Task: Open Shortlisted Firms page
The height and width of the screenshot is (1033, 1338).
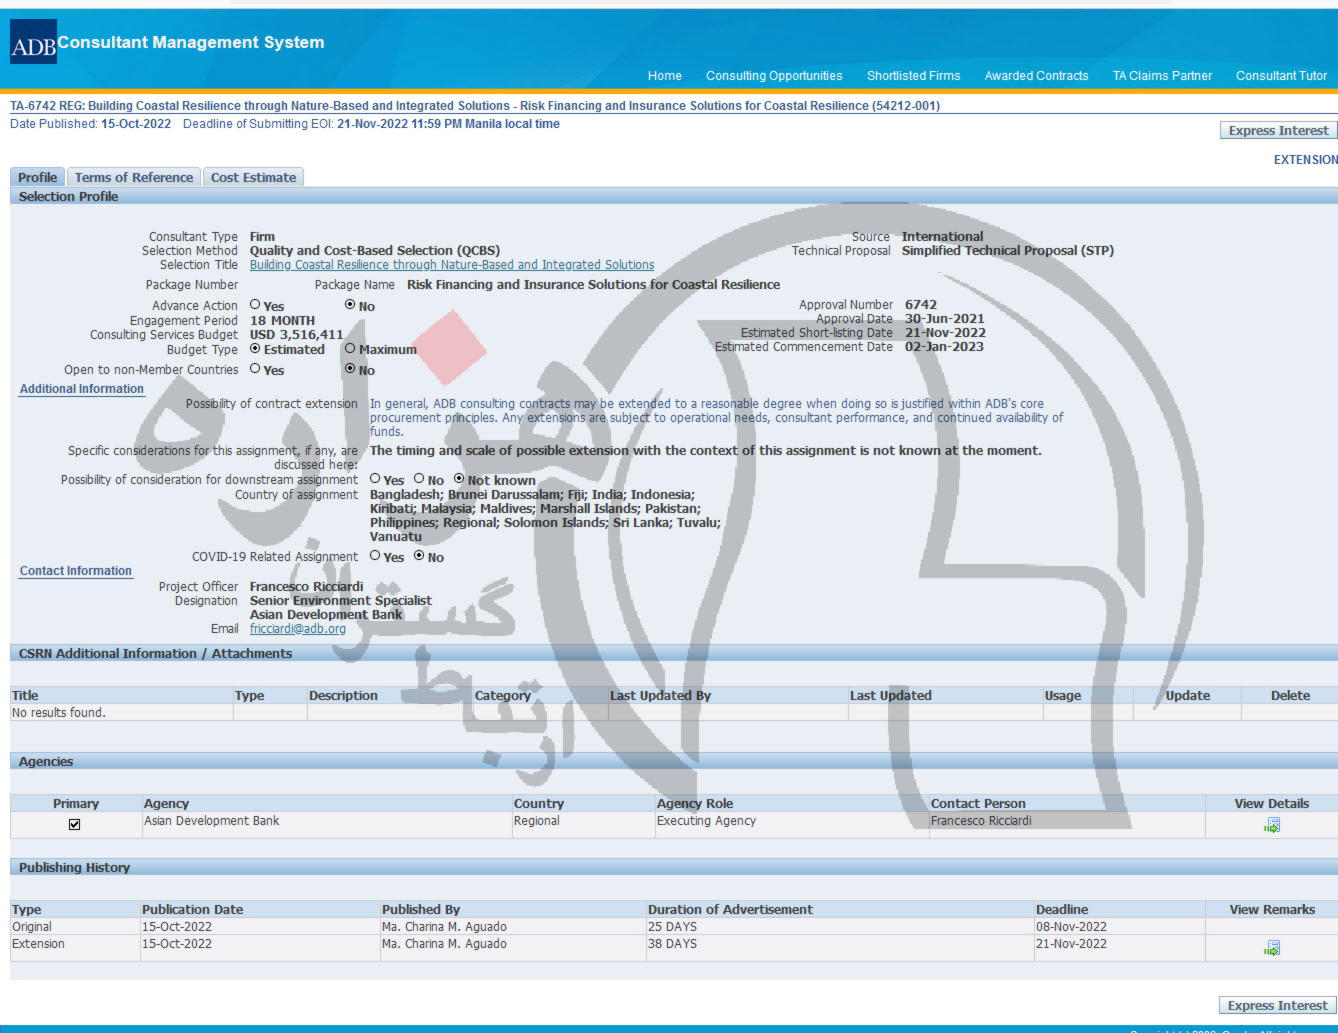Action: (x=913, y=76)
